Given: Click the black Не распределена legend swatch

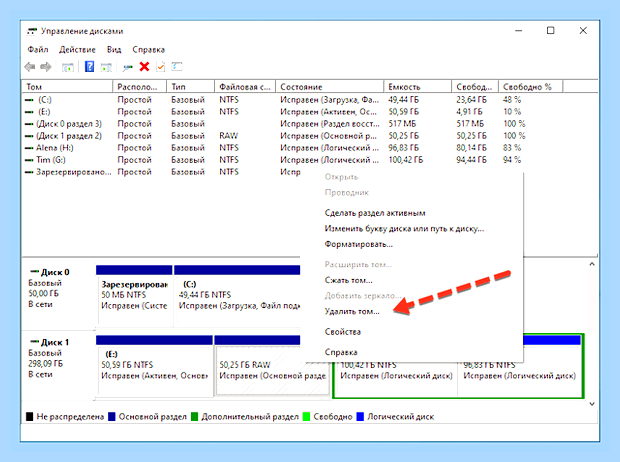Looking at the screenshot, I should [30, 417].
